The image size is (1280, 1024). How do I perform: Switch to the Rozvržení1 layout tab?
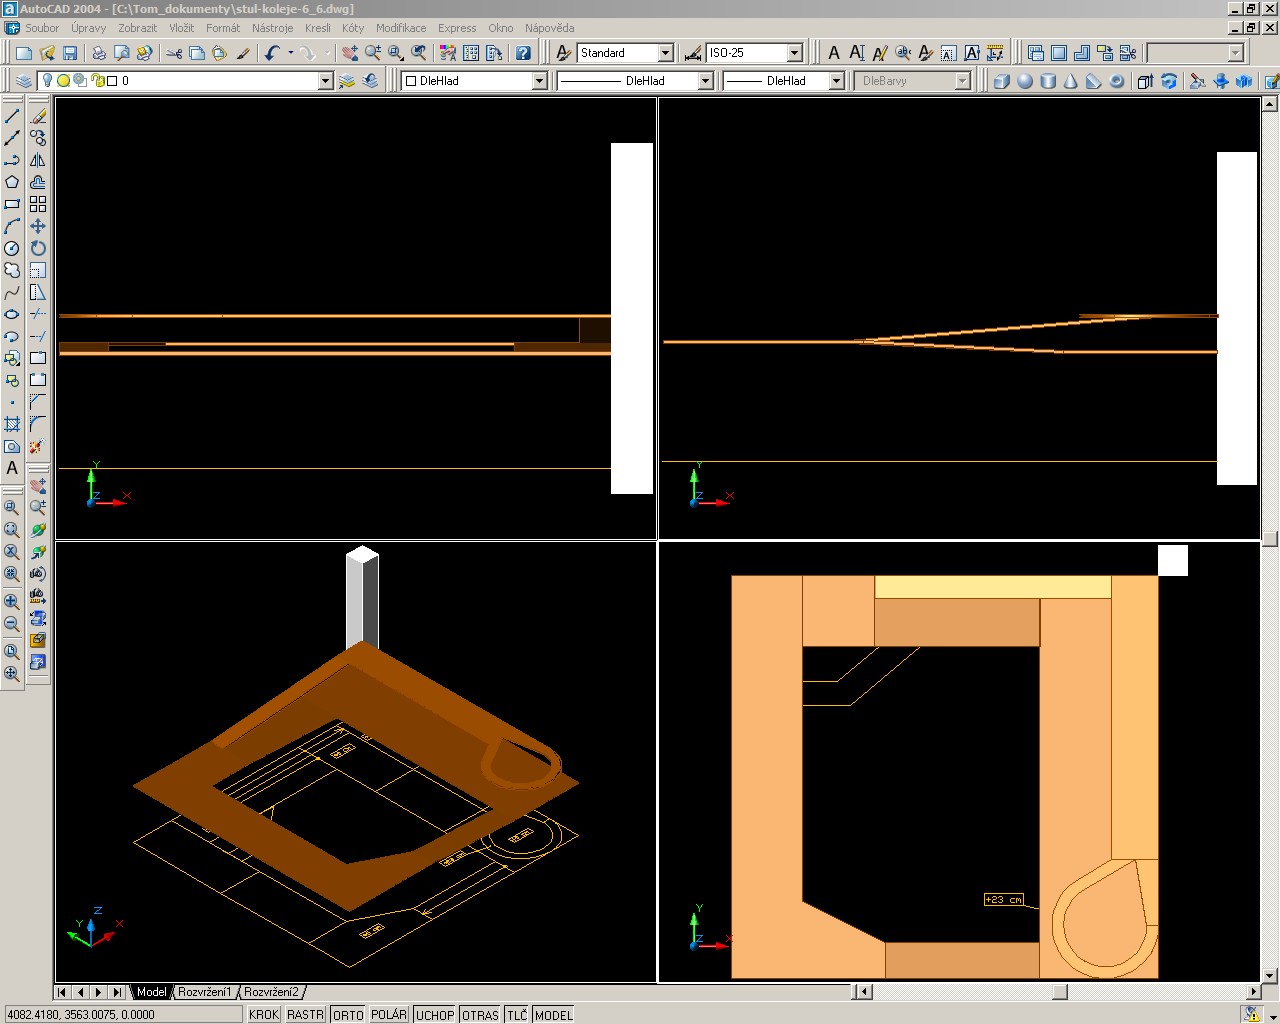click(204, 992)
